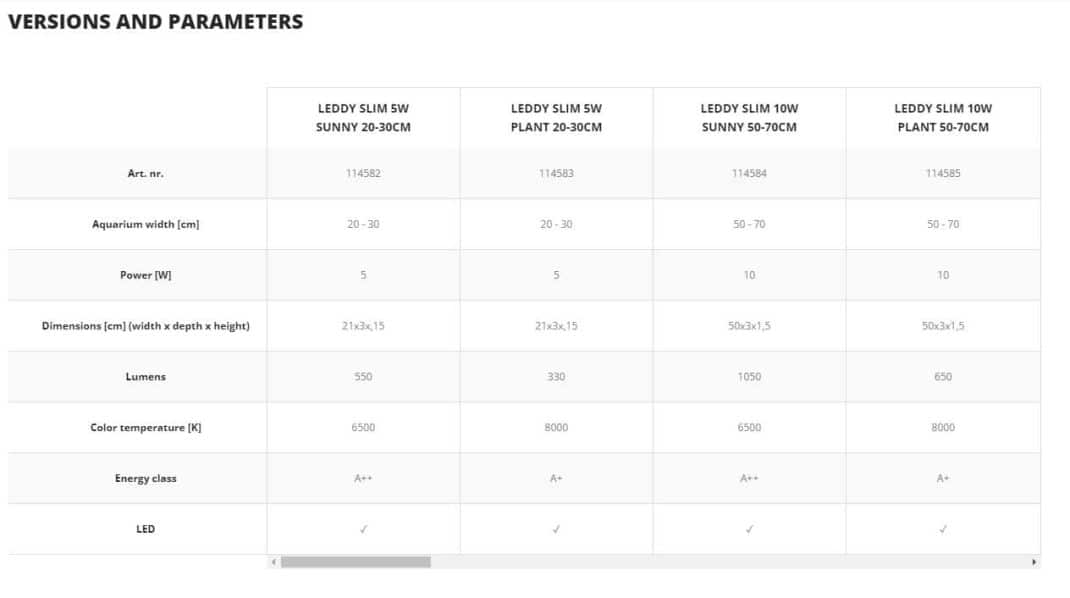Image resolution: width=1070 pixels, height=598 pixels.
Task: Click the 1050 lumens value
Action: [x=749, y=377]
